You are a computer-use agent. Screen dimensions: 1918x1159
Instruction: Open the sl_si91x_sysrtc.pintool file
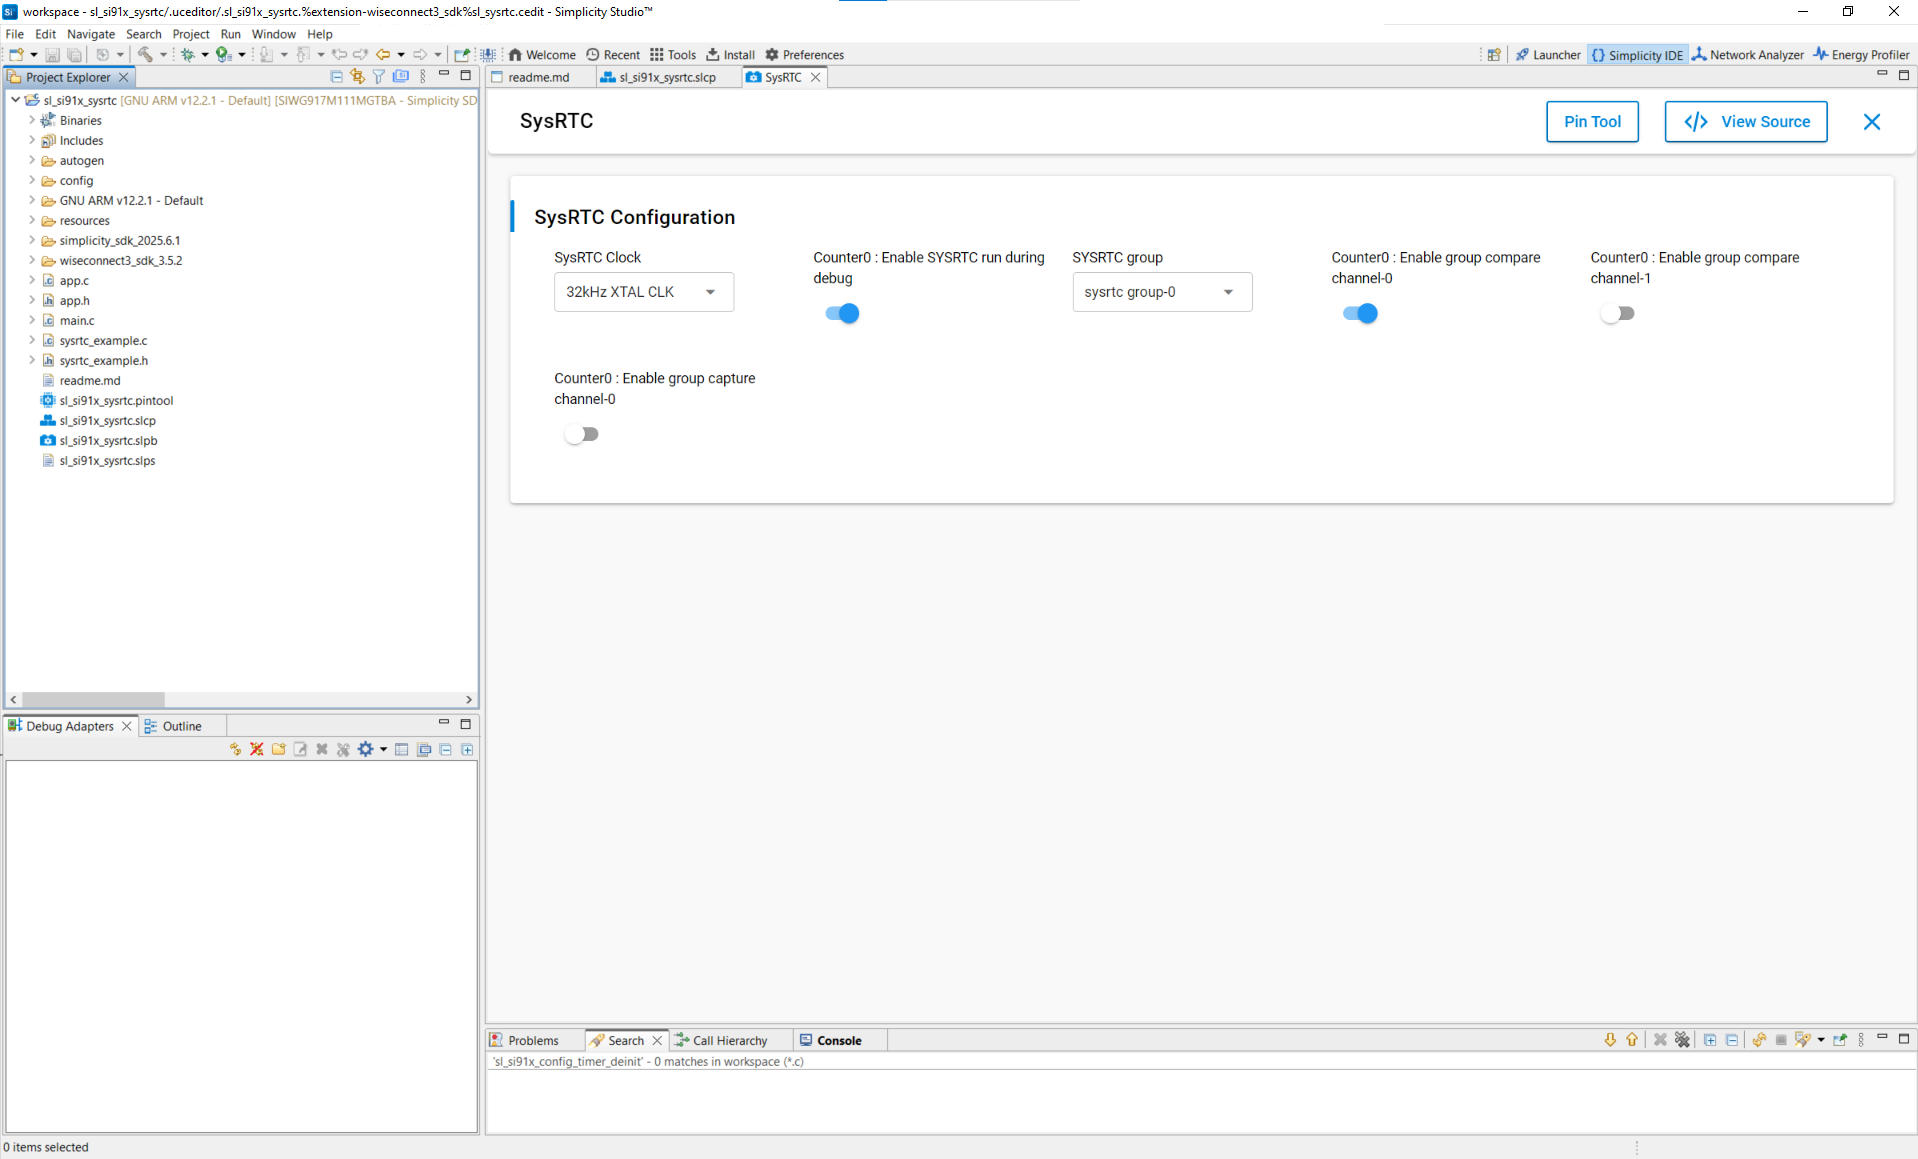[x=116, y=401]
